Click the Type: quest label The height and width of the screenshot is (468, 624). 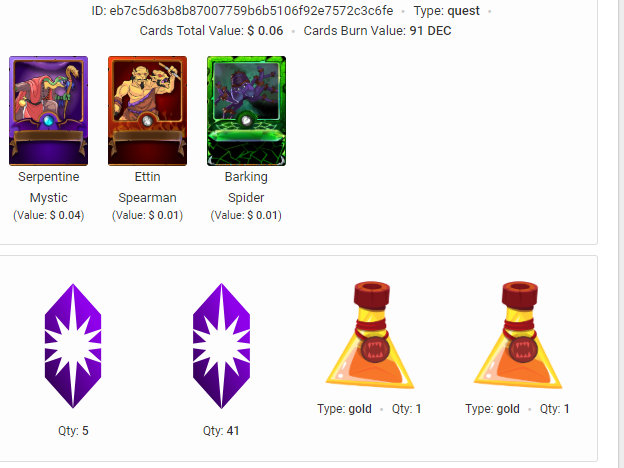(x=447, y=11)
